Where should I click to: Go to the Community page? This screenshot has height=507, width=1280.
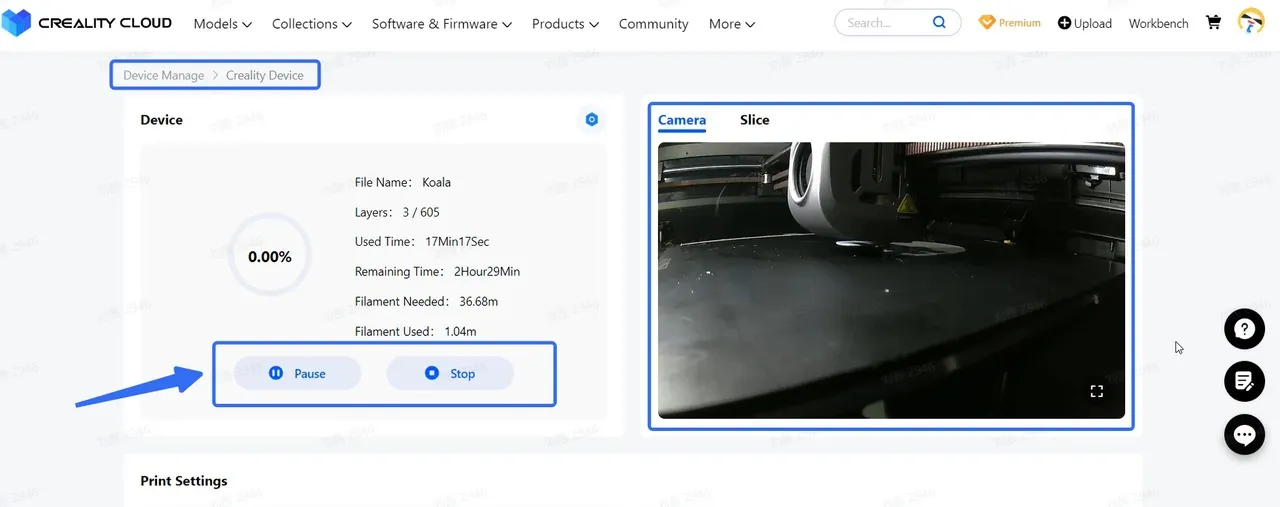click(x=653, y=23)
